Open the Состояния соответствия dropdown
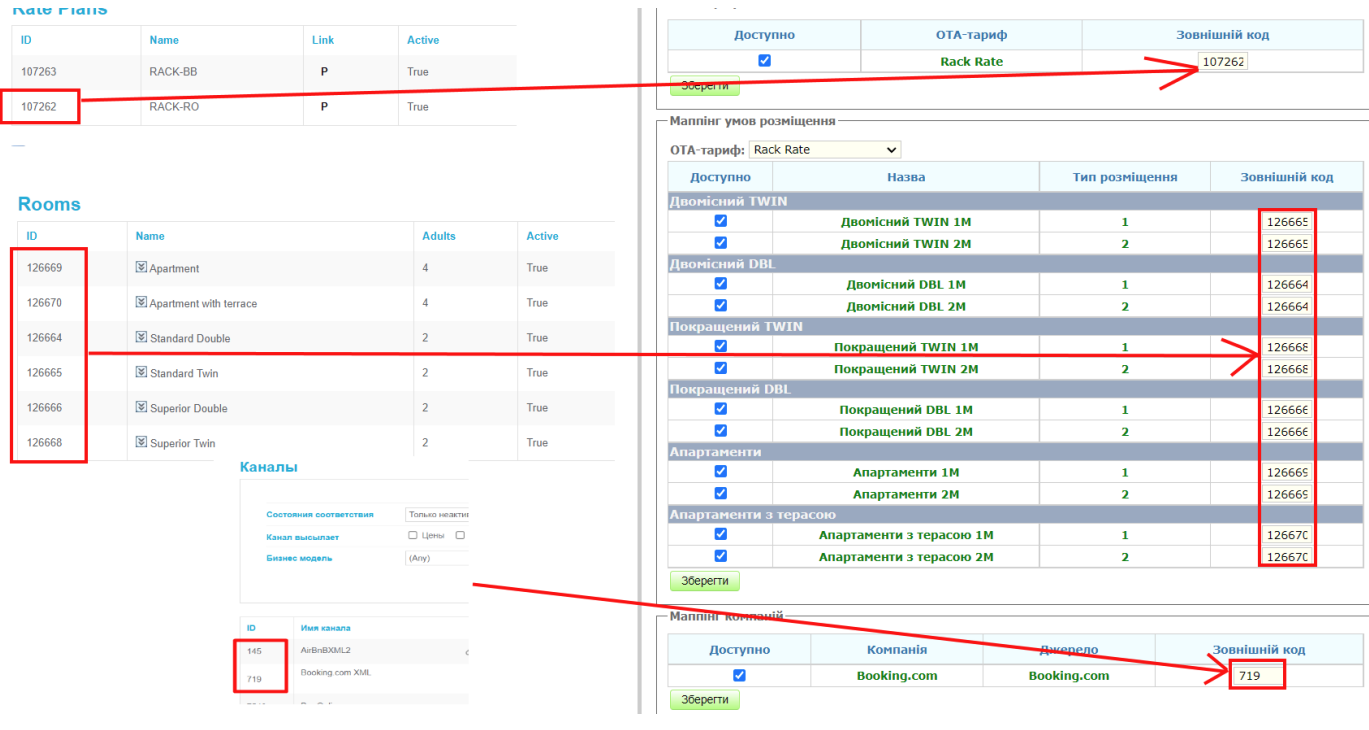This screenshot has width=1369, height=730. click(x=437, y=514)
